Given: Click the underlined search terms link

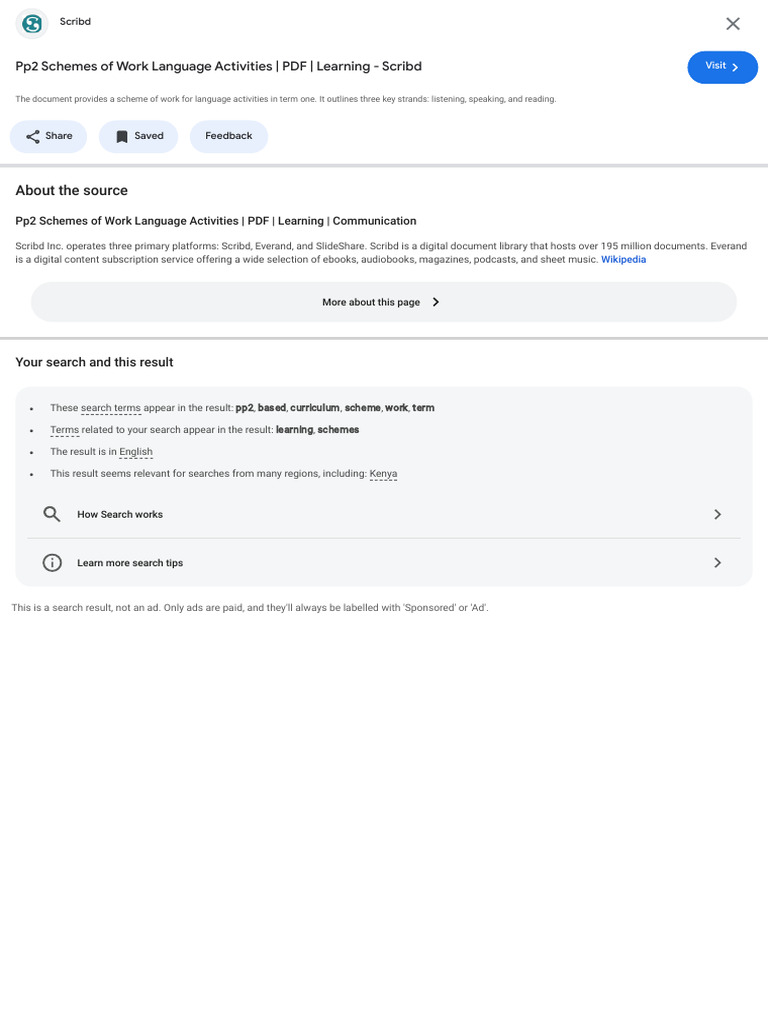Looking at the screenshot, I should click(110, 408).
